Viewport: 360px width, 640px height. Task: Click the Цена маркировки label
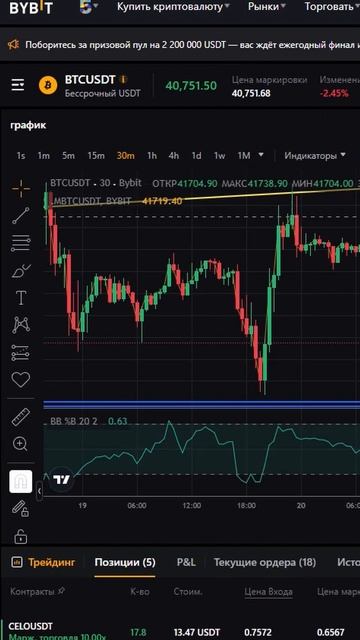269,80
